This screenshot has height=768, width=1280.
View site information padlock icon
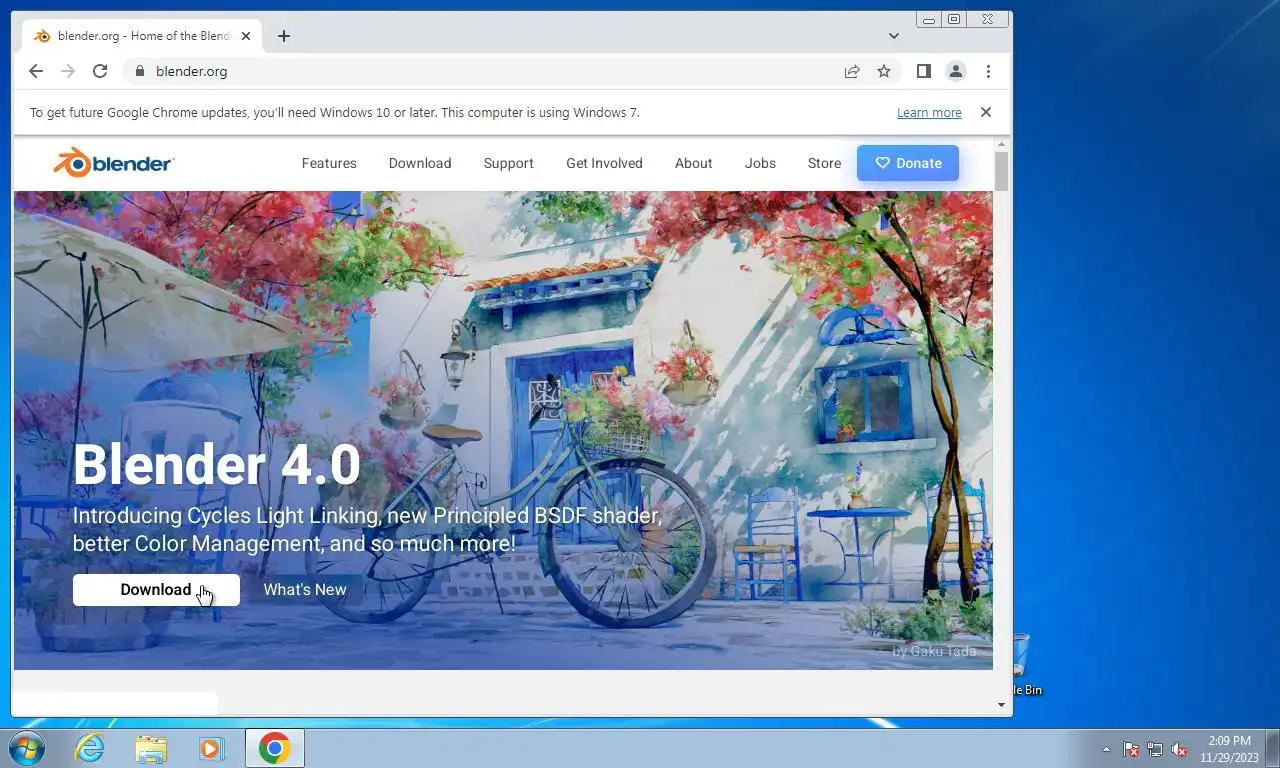point(139,71)
